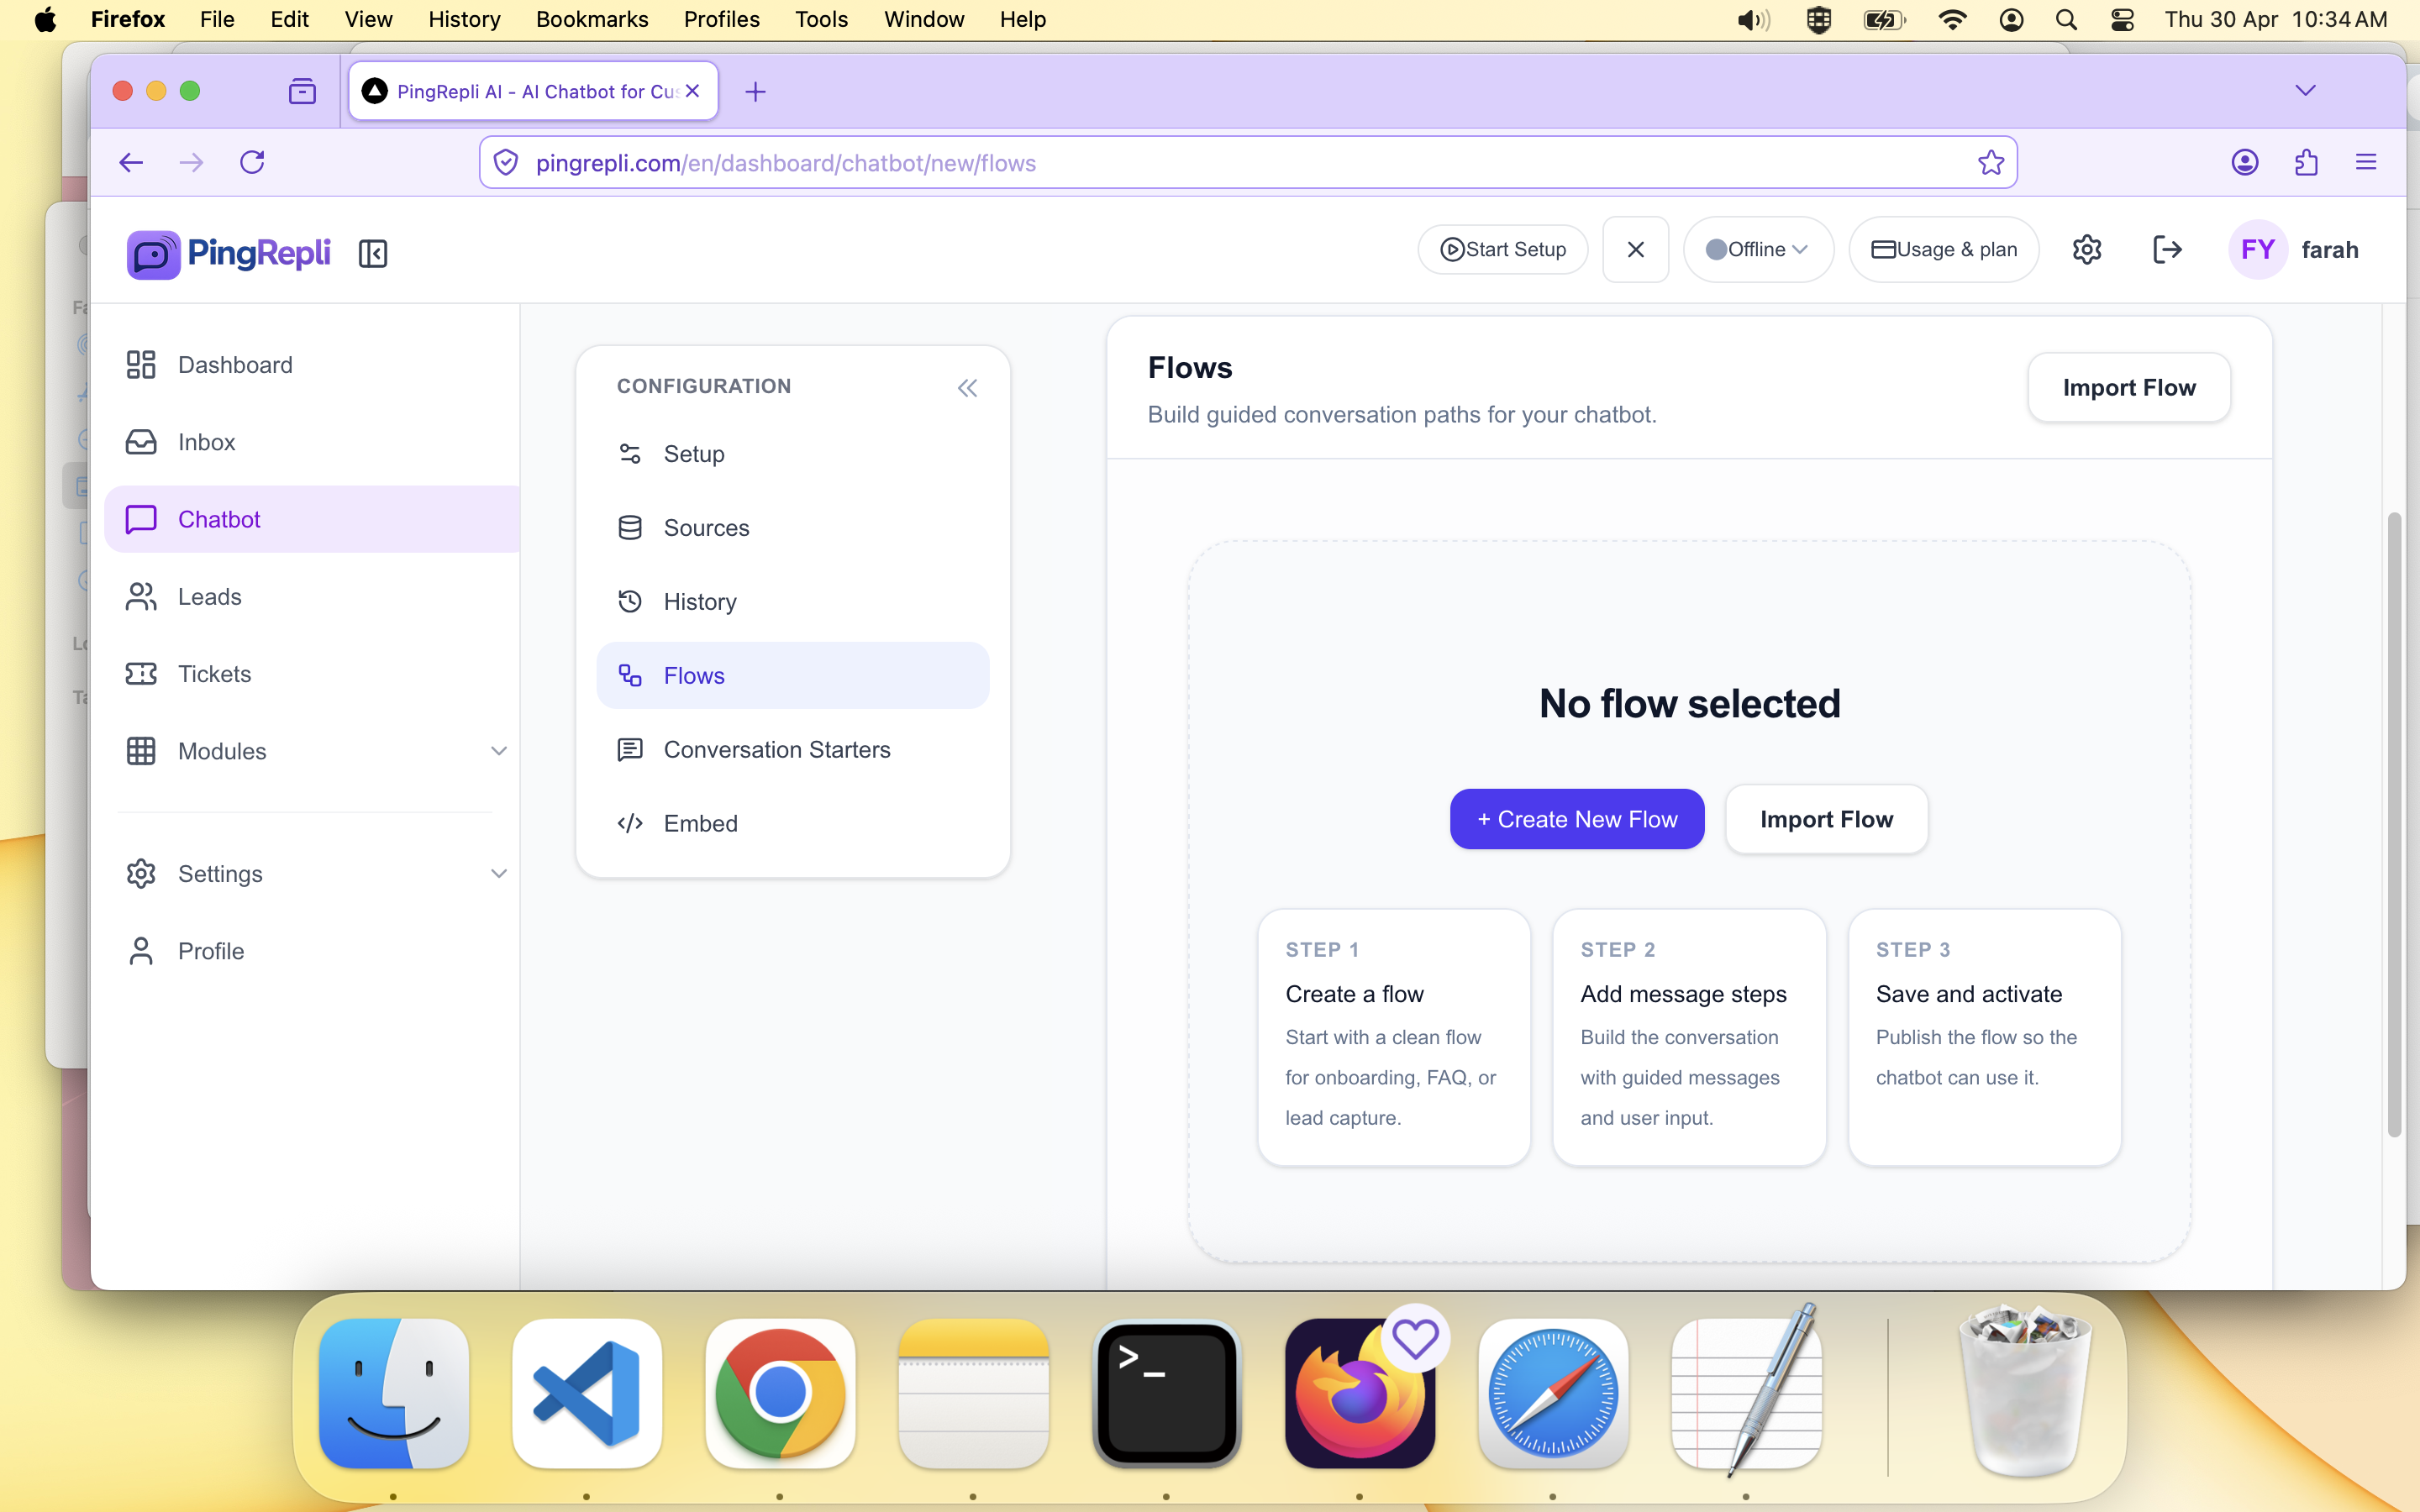2420x1512 pixels.
Task: Click the Sources database icon
Action: [630, 528]
